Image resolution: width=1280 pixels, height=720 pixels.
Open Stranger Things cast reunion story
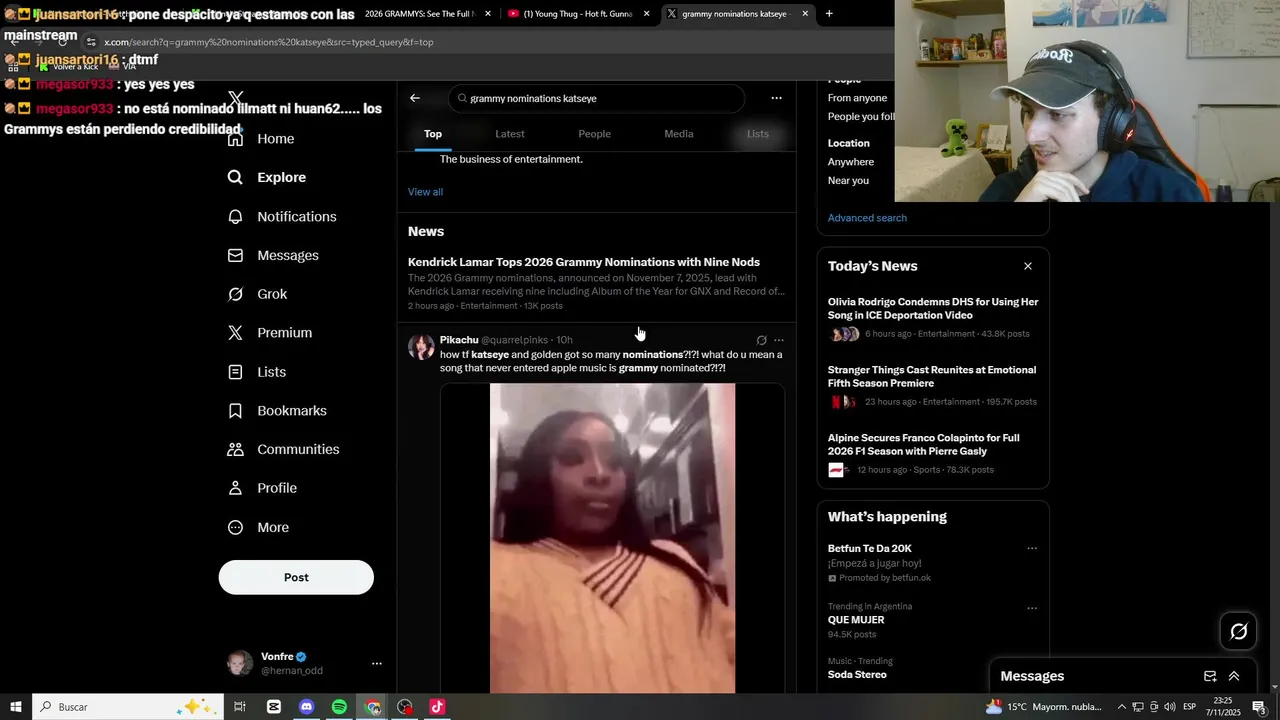pyautogui.click(x=933, y=388)
